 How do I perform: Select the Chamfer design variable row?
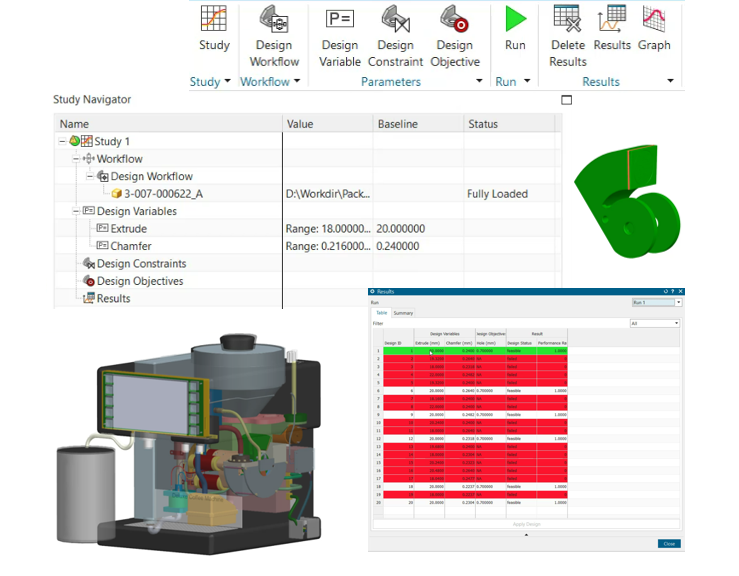131,246
